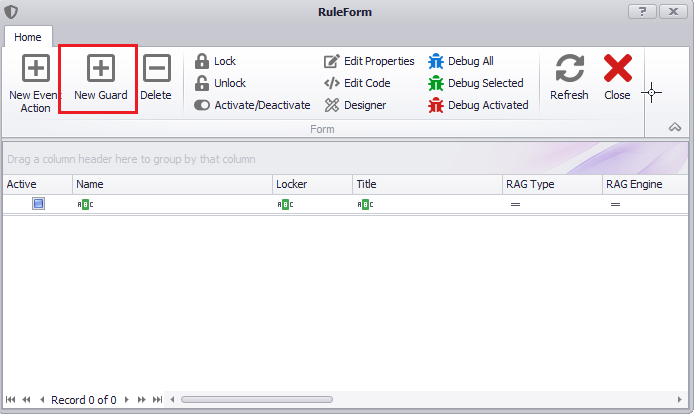This screenshot has height=416, width=696.
Task: Click the Locker filter row field
Action: [x=312, y=205]
